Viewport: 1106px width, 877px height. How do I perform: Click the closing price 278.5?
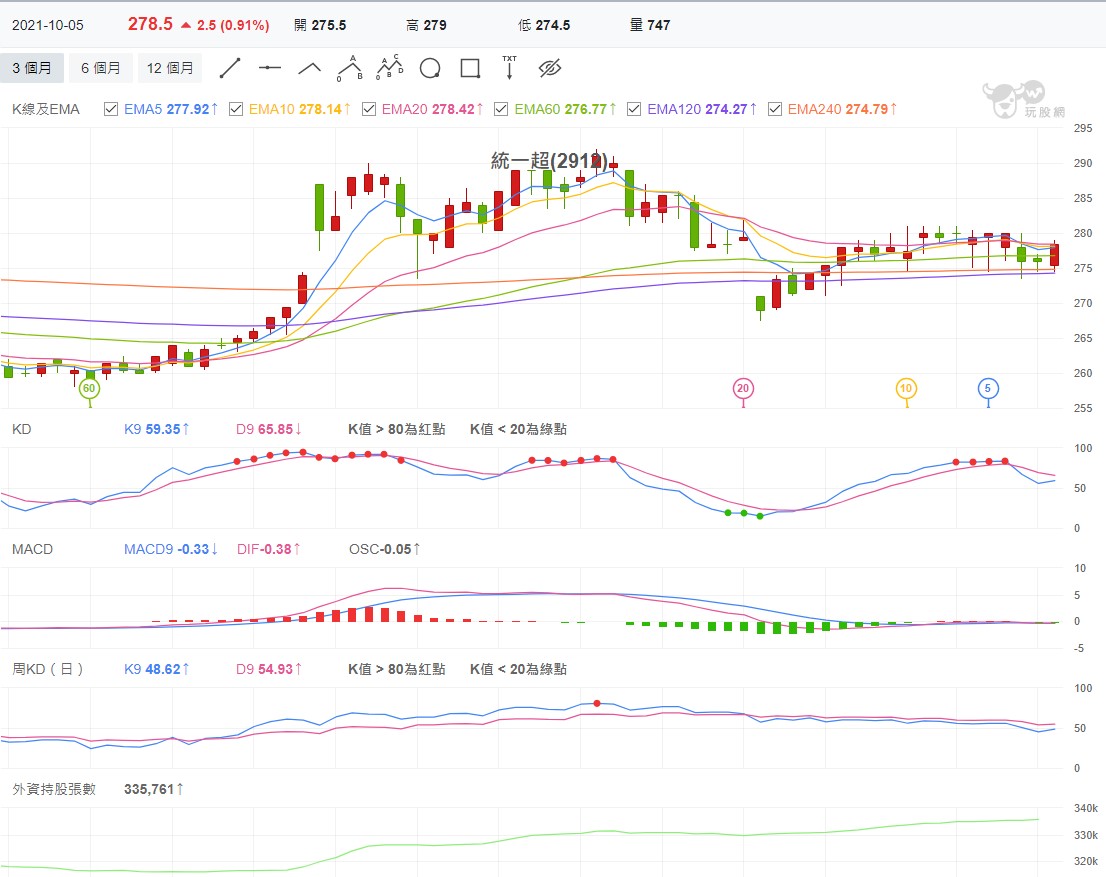pyautogui.click(x=150, y=24)
